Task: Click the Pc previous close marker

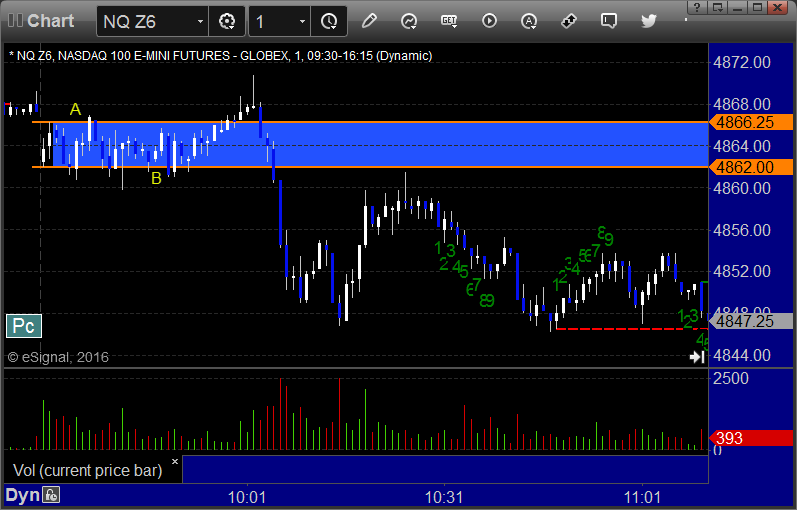Action: (x=23, y=326)
